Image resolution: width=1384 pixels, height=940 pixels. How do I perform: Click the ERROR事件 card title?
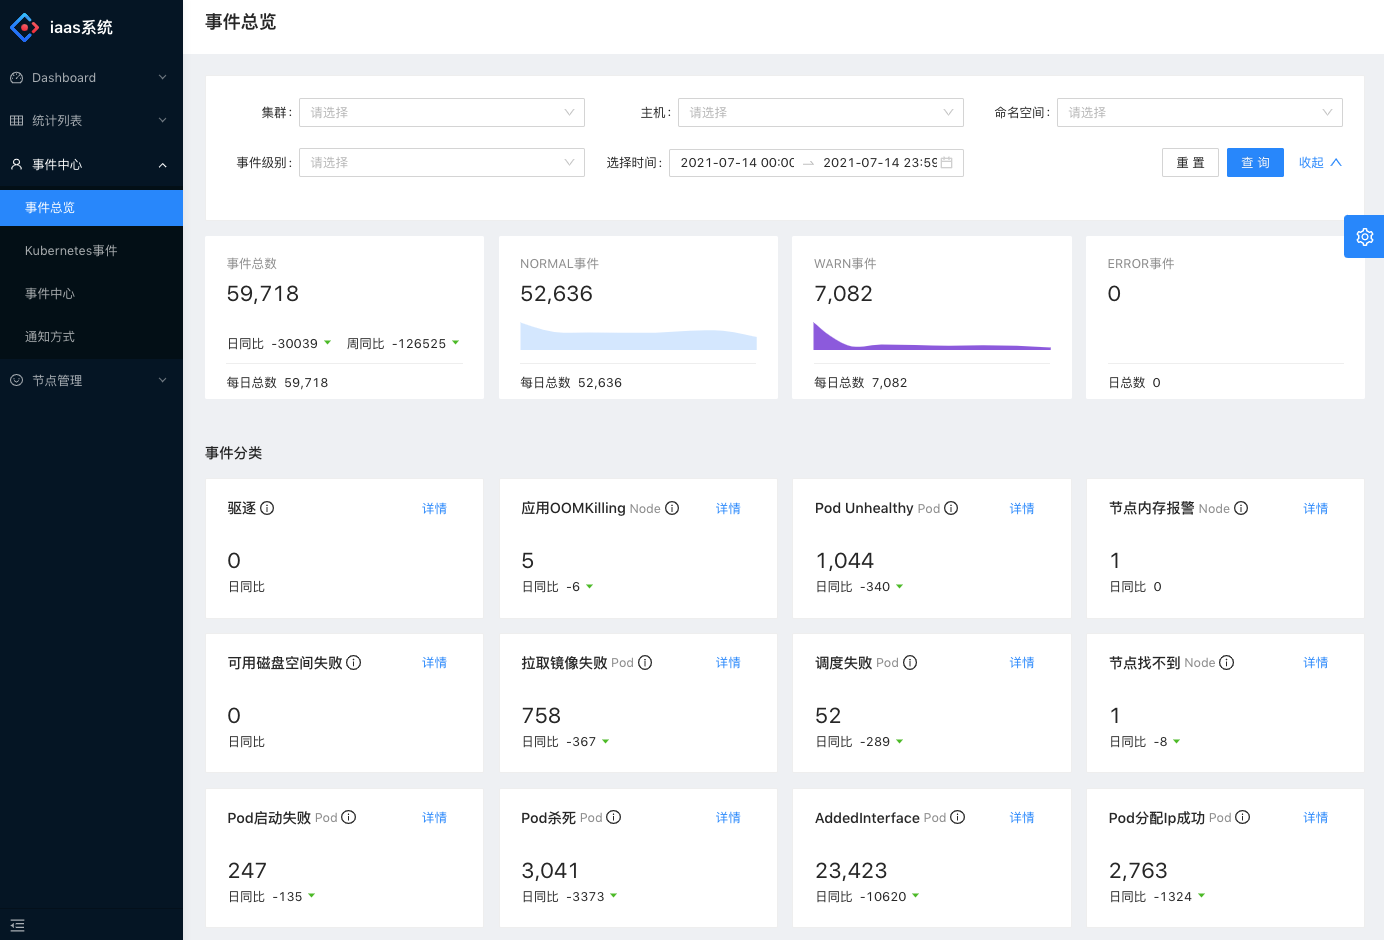click(x=1141, y=264)
